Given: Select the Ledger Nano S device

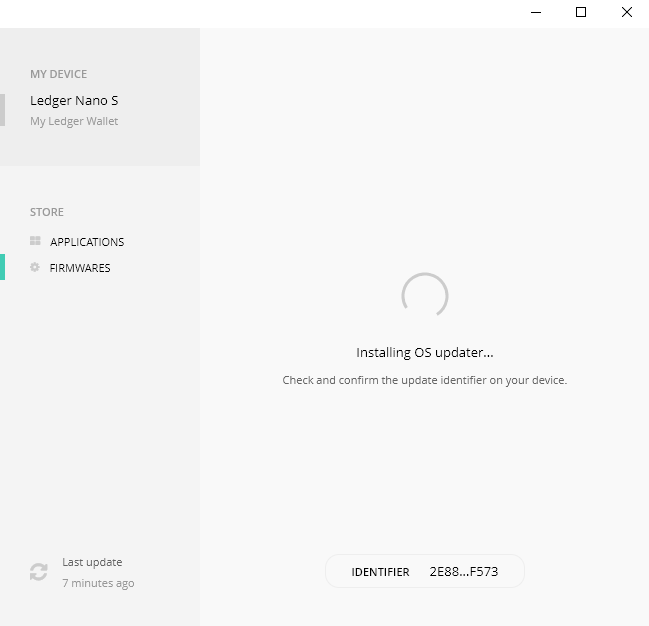Looking at the screenshot, I should (x=74, y=101).
